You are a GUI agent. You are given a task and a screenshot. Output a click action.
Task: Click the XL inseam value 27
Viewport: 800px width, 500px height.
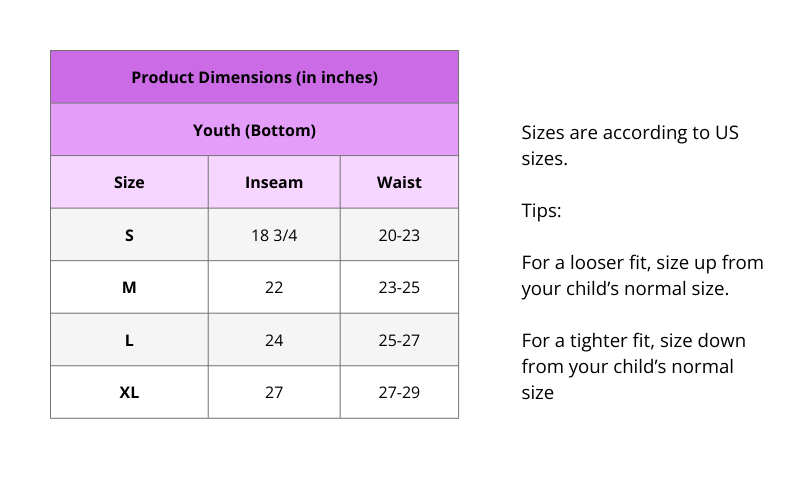coord(274,392)
